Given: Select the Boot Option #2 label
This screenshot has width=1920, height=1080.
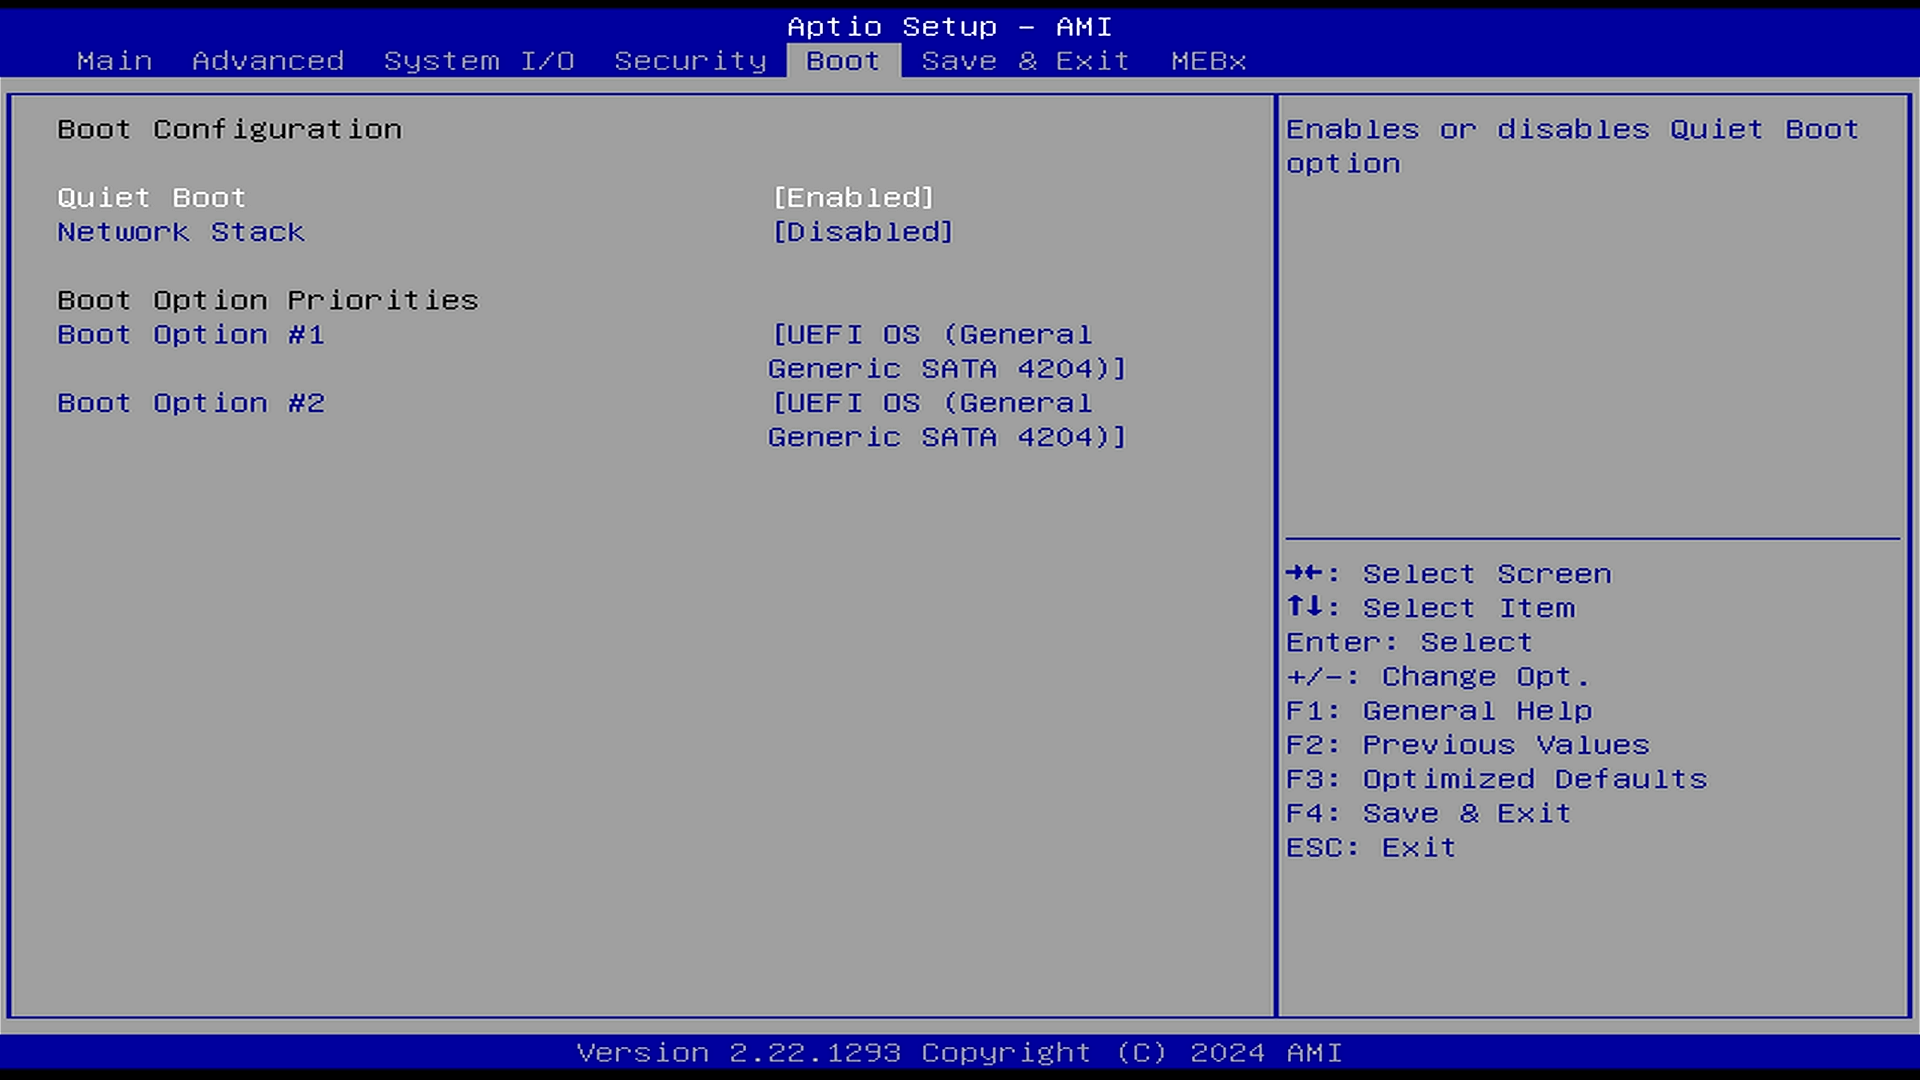Looking at the screenshot, I should 190,403.
